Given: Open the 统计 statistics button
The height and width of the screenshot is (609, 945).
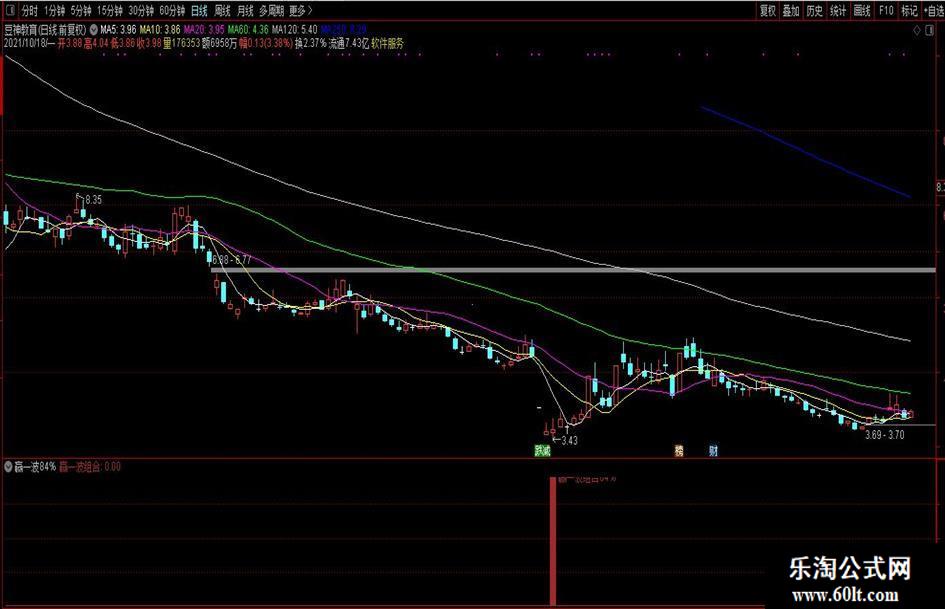Looking at the screenshot, I should [x=838, y=11].
